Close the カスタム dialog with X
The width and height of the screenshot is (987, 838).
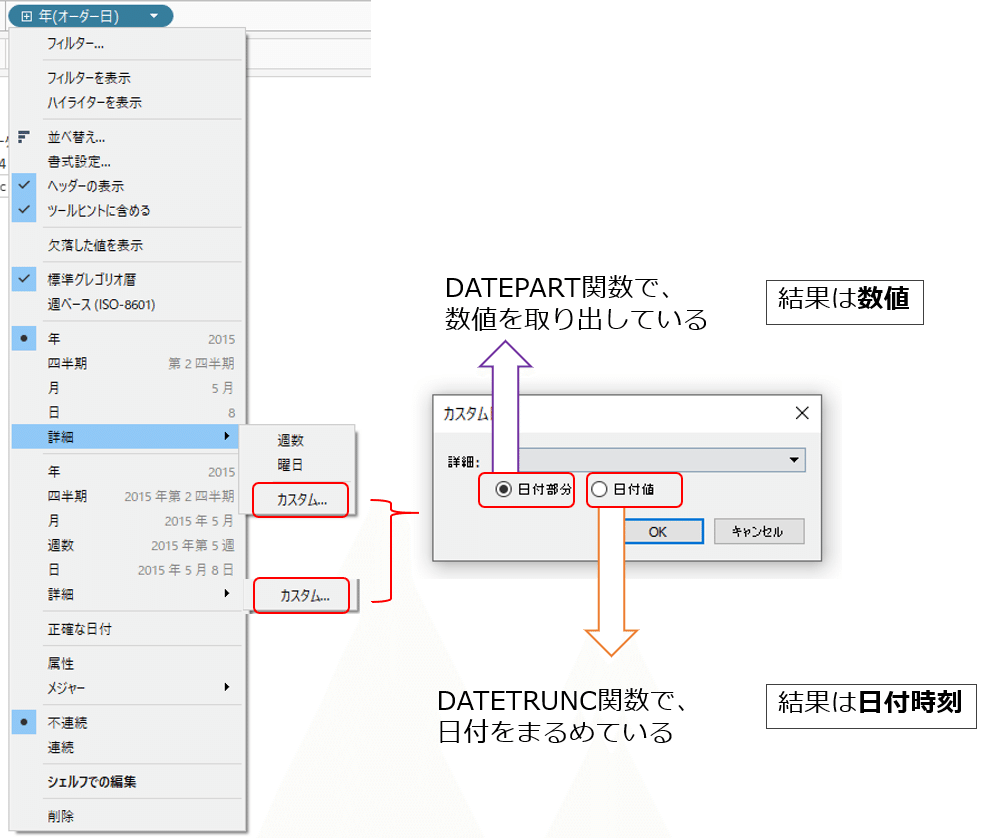tap(802, 413)
